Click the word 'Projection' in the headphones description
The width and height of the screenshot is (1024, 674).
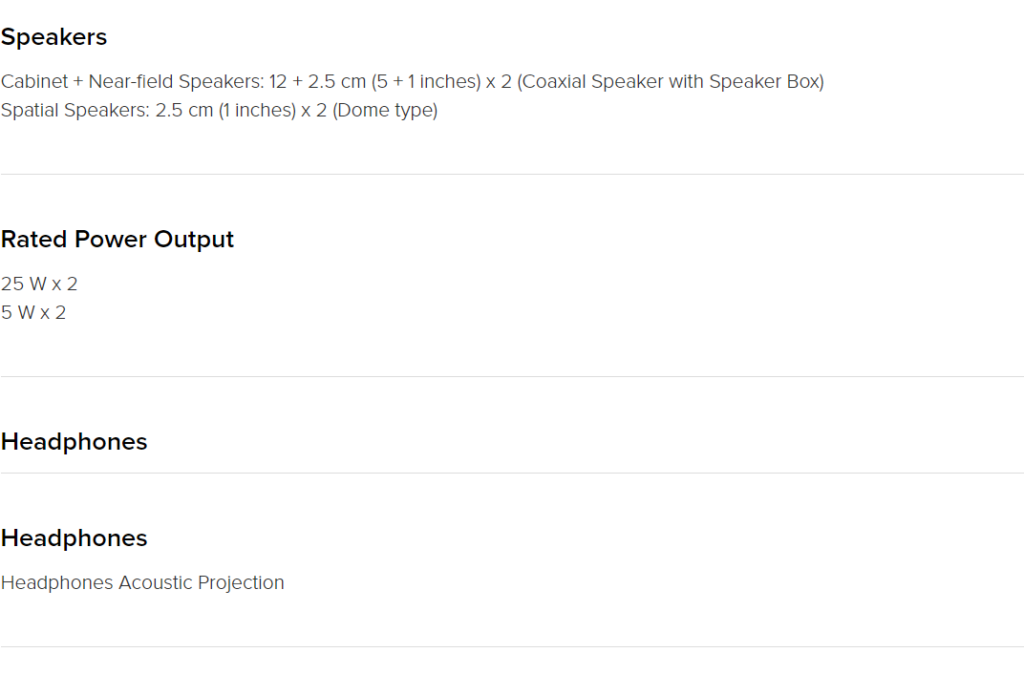click(241, 583)
